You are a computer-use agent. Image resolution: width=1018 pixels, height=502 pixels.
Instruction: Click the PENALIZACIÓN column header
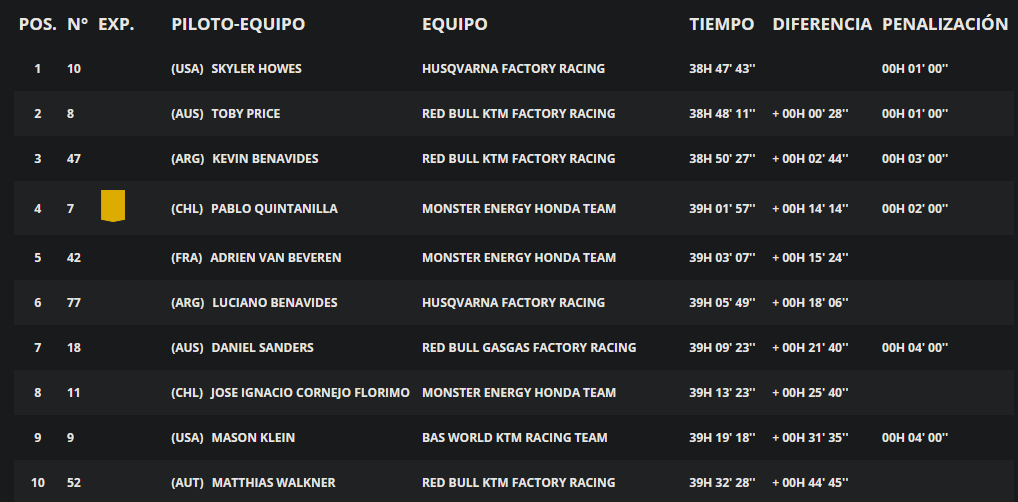[945, 23]
